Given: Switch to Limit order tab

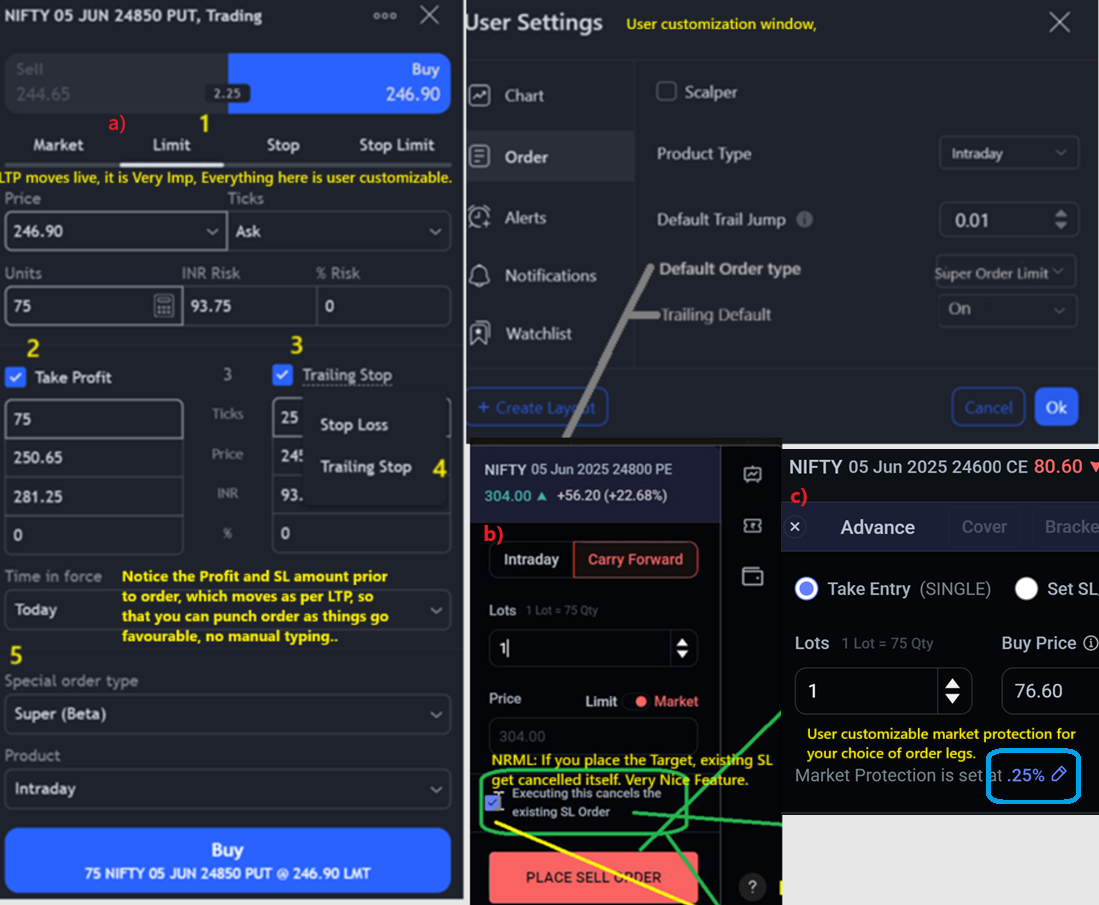Looking at the screenshot, I should pyautogui.click(x=172, y=144).
